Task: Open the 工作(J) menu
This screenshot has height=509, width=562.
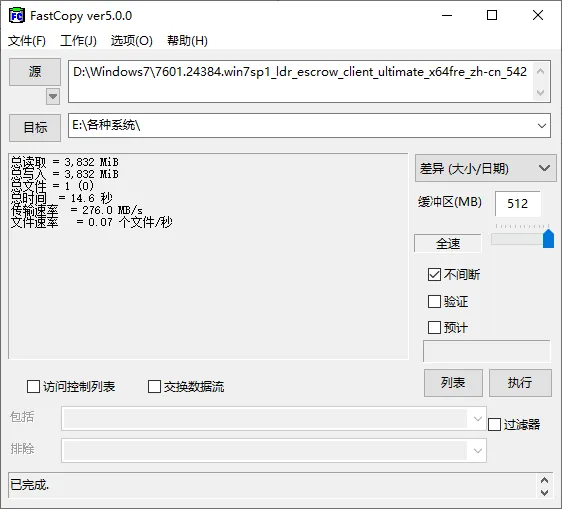Action: [x=78, y=41]
